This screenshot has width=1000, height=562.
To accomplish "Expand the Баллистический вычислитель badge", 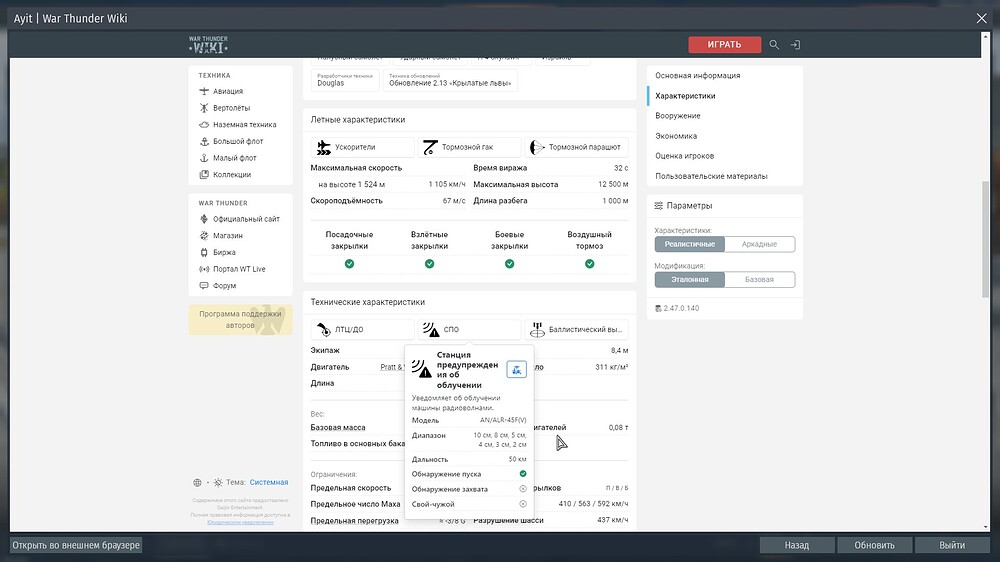I will click(x=577, y=329).
